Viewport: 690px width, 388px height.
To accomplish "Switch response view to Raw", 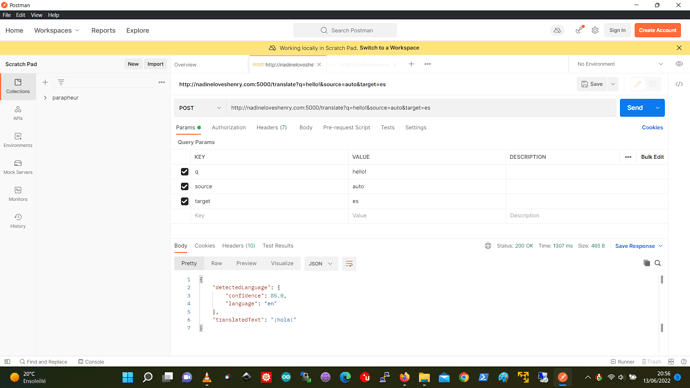I will coord(217,264).
